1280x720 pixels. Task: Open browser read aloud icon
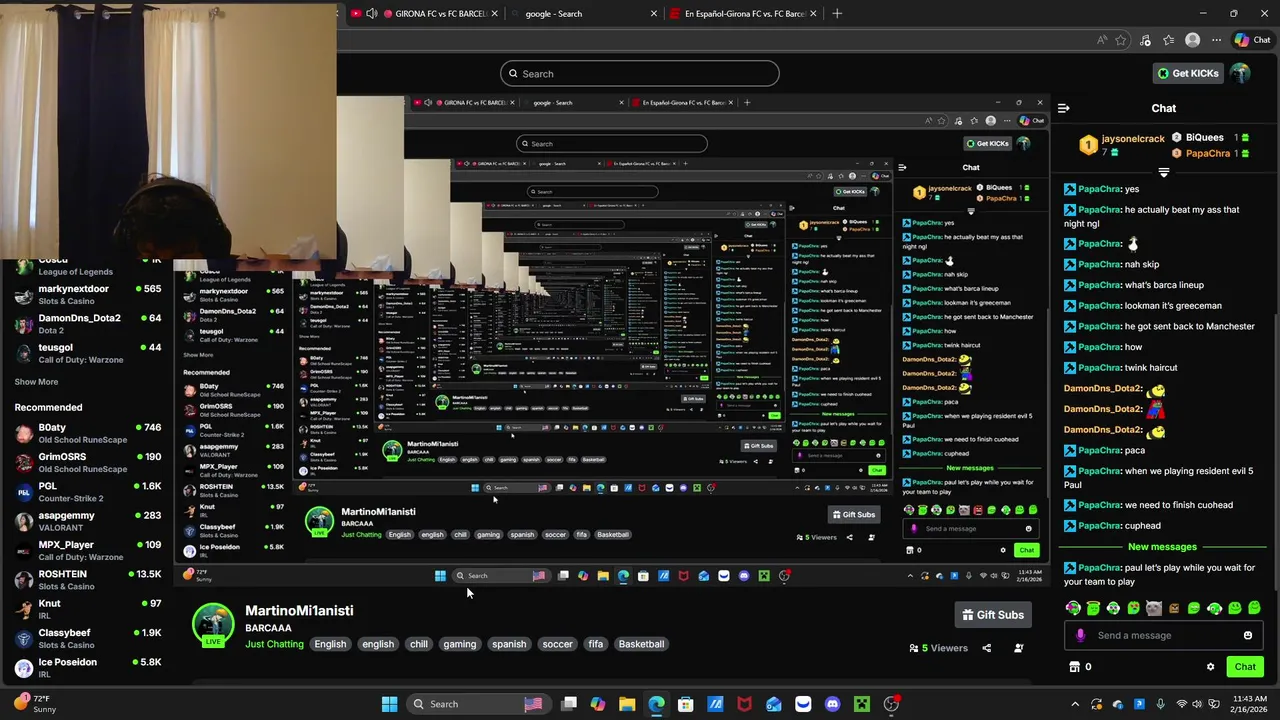1102,40
